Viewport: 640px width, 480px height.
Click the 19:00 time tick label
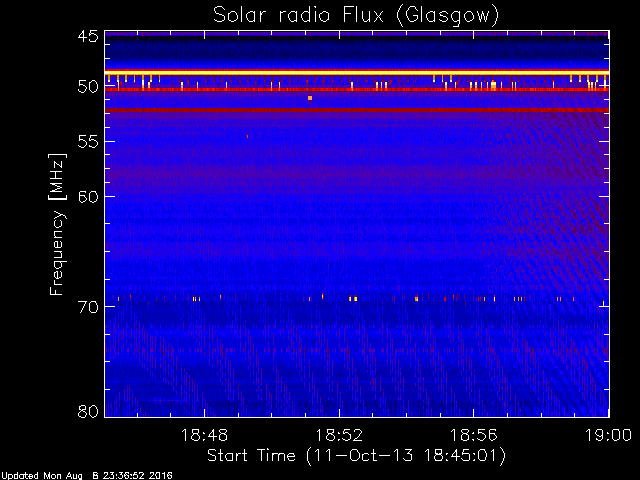point(608,435)
